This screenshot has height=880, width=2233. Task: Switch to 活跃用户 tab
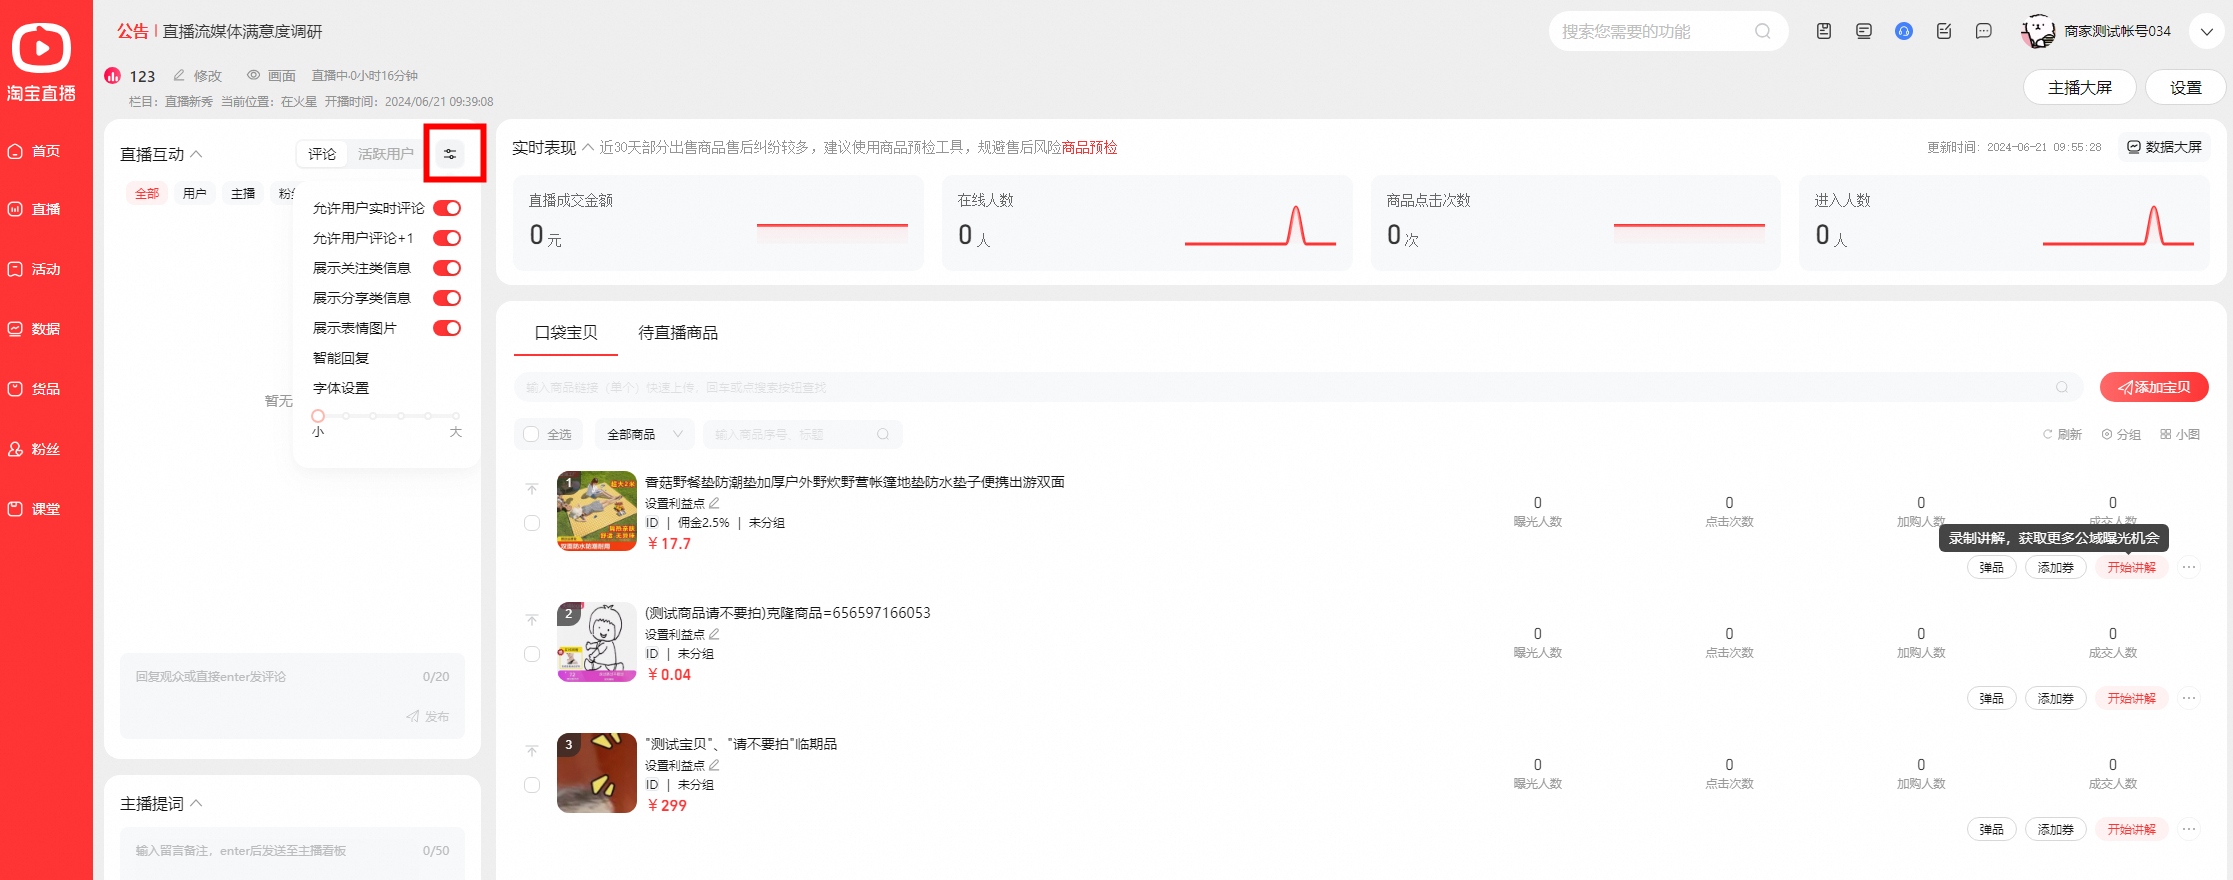386,154
